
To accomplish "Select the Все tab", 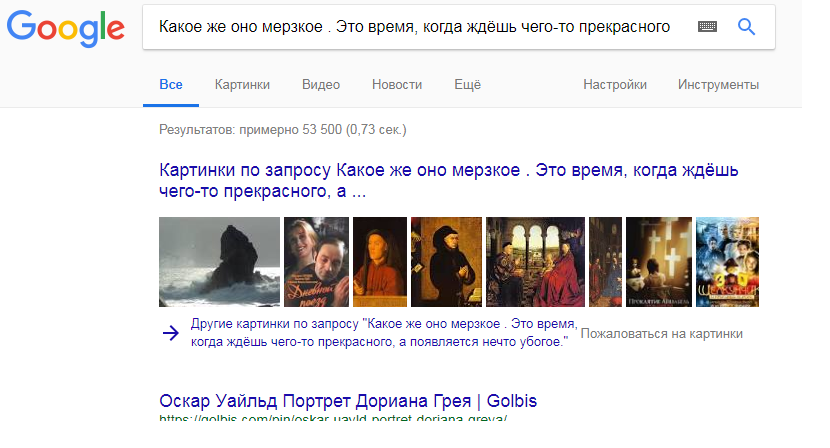I will (x=171, y=85).
